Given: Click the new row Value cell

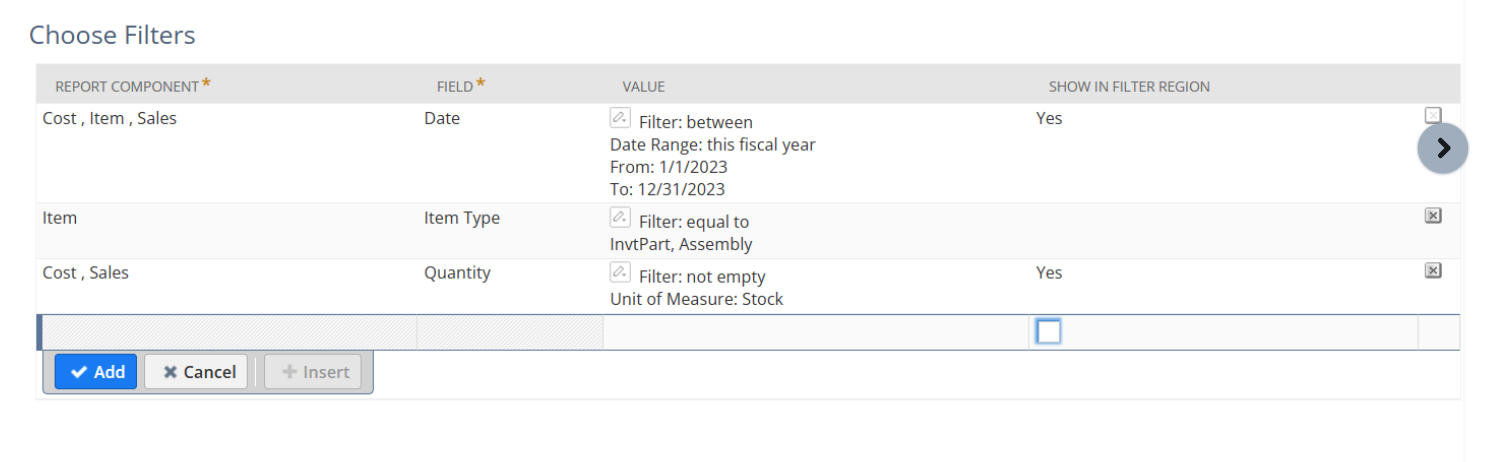Looking at the screenshot, I should pyautogui.click(x=815, y=332).
